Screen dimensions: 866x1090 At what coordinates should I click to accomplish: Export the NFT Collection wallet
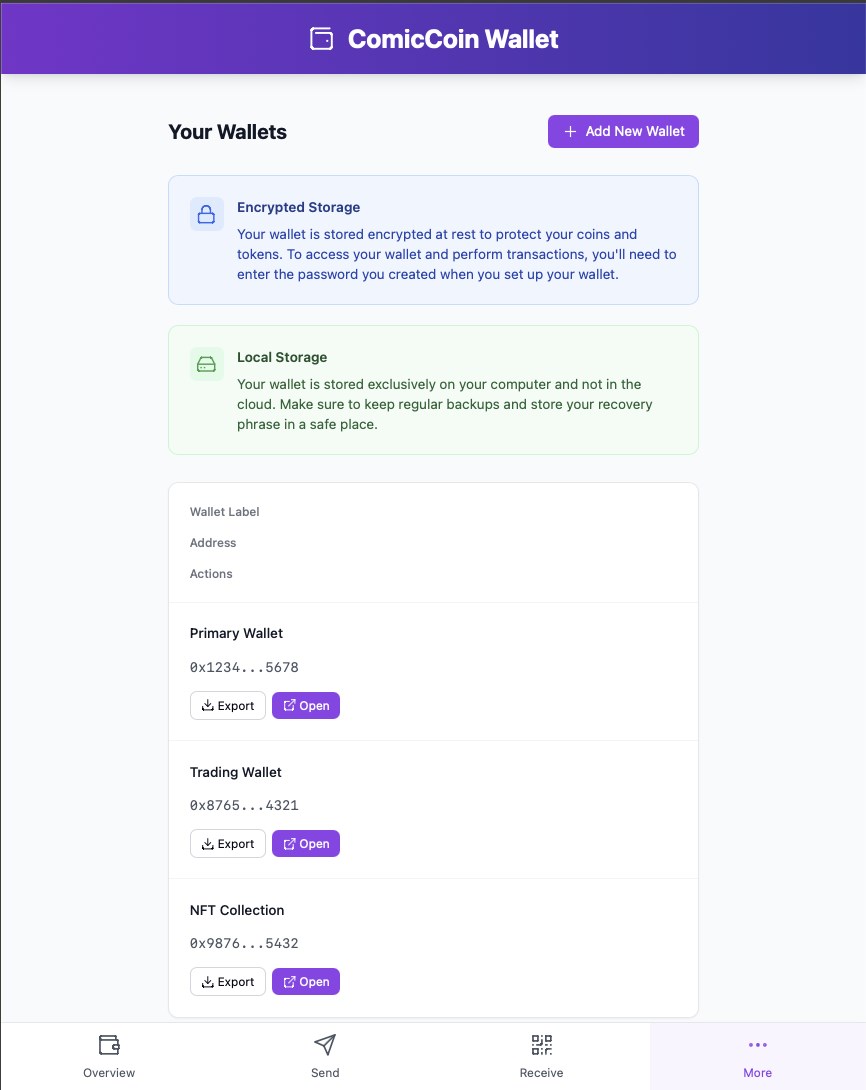[228, 982]
